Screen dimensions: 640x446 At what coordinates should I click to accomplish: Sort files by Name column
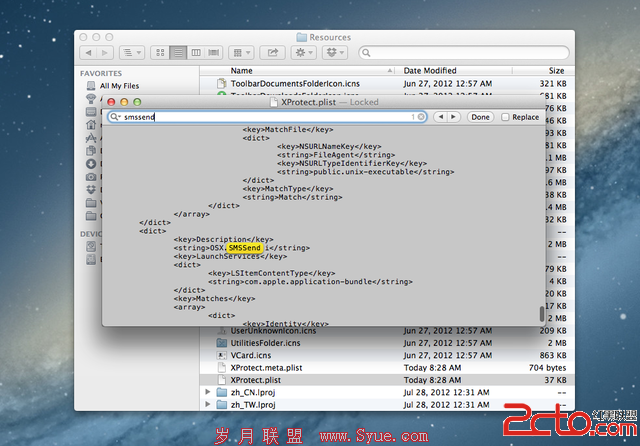242,71
